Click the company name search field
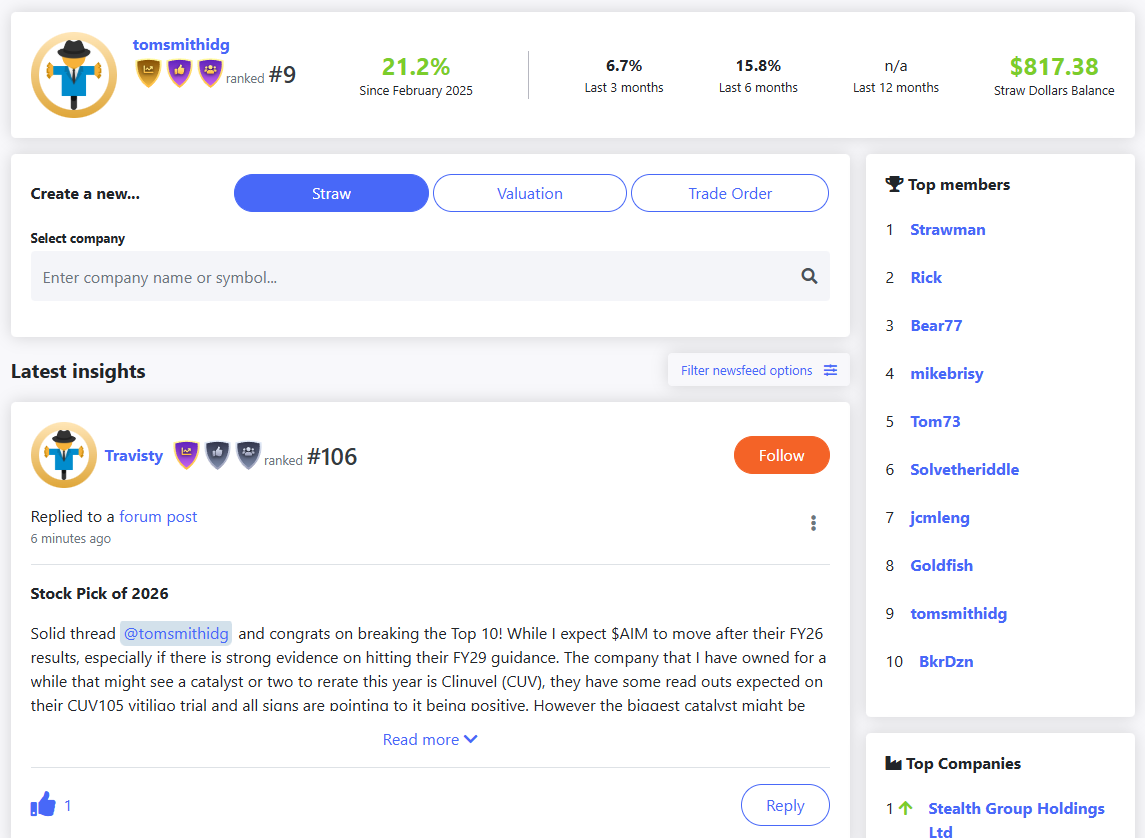The height and width of the screenshot is (838, 1145). click(x=410, y=277)
